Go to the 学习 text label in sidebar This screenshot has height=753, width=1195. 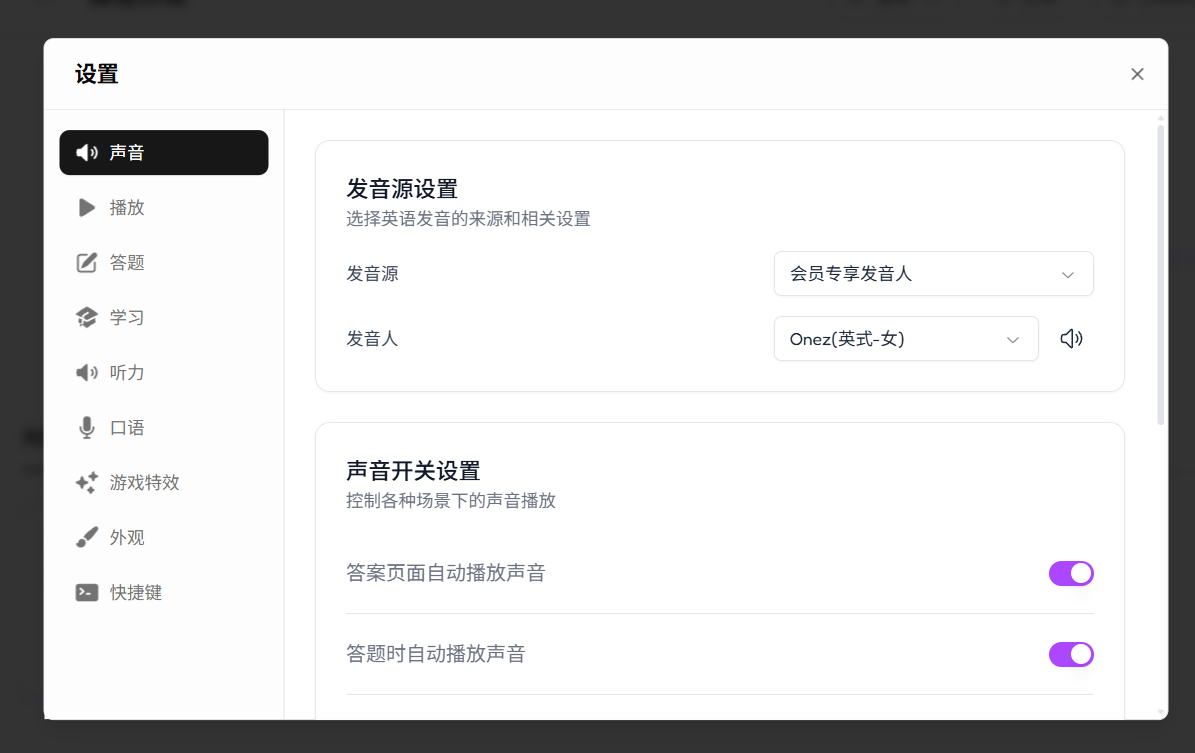point(127,318)
